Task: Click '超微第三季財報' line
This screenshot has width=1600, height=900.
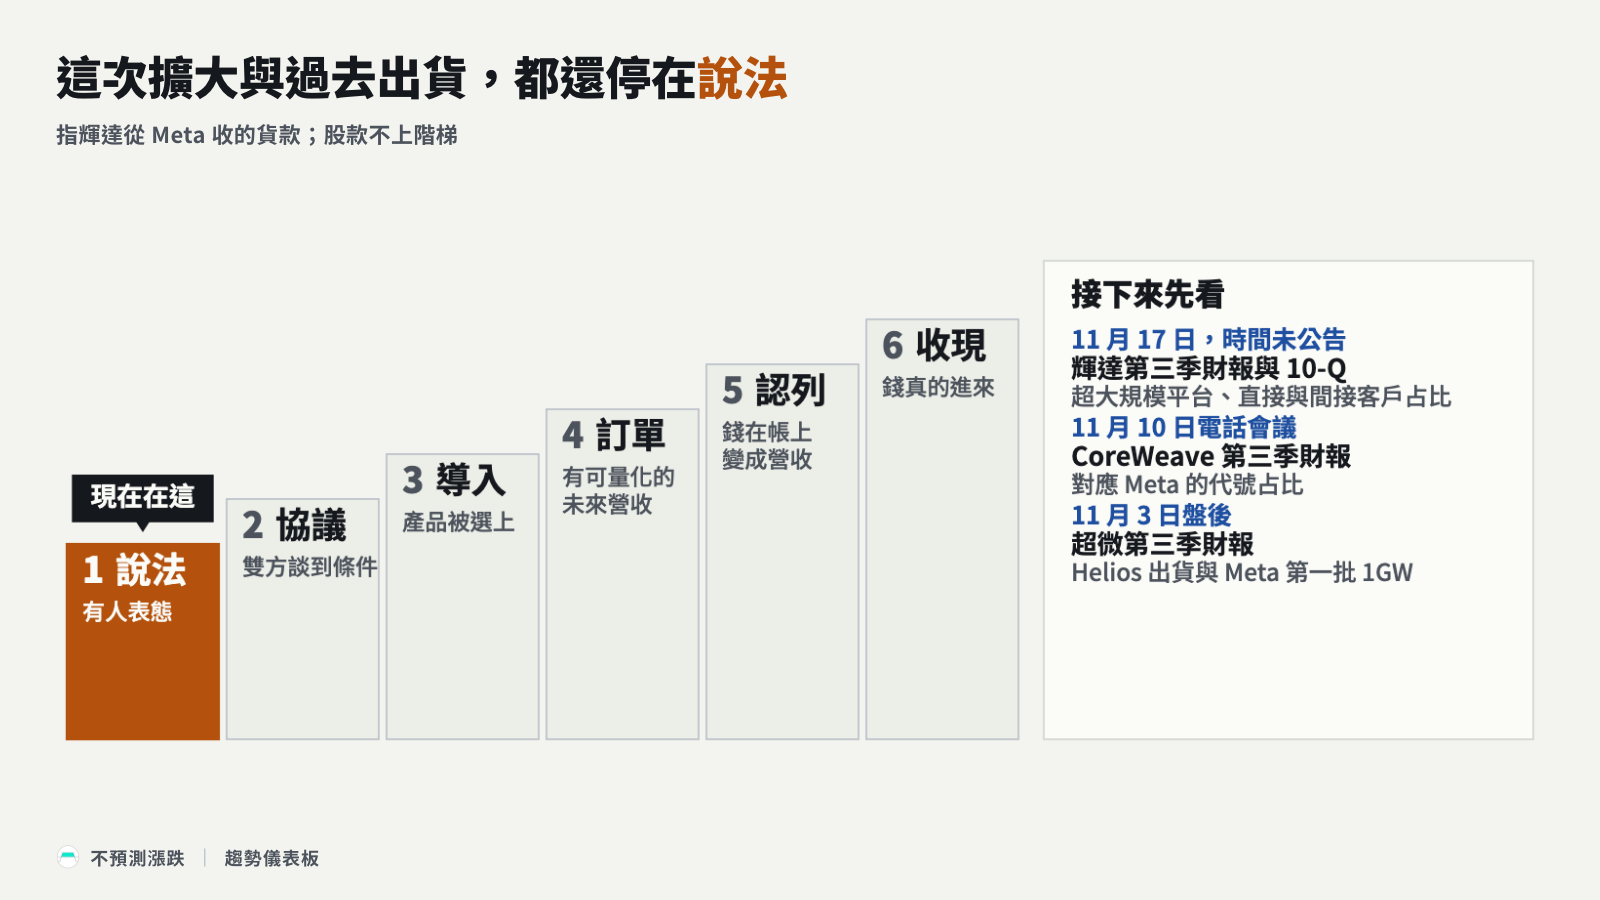Action: click(x=1162, y=544)
